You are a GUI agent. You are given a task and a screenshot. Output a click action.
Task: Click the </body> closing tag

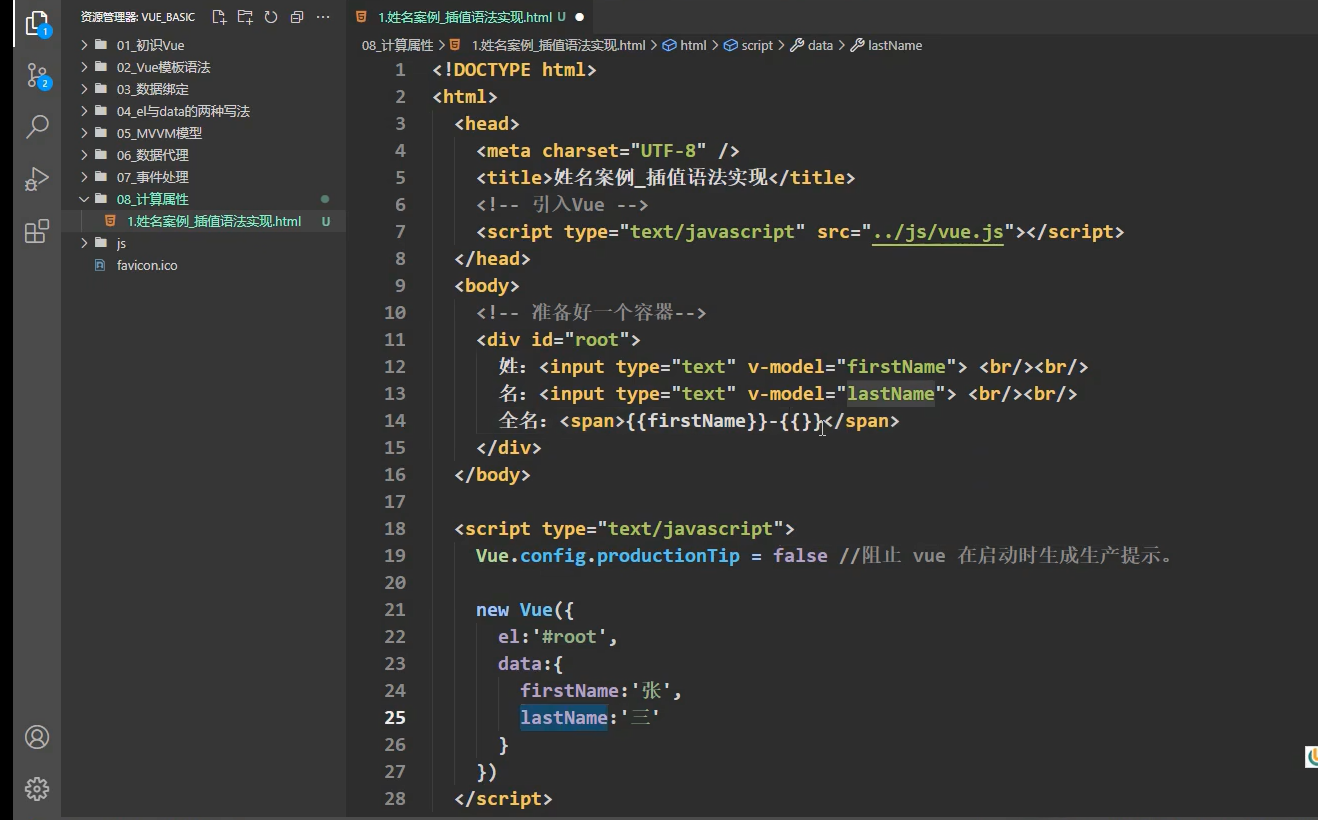492,475
